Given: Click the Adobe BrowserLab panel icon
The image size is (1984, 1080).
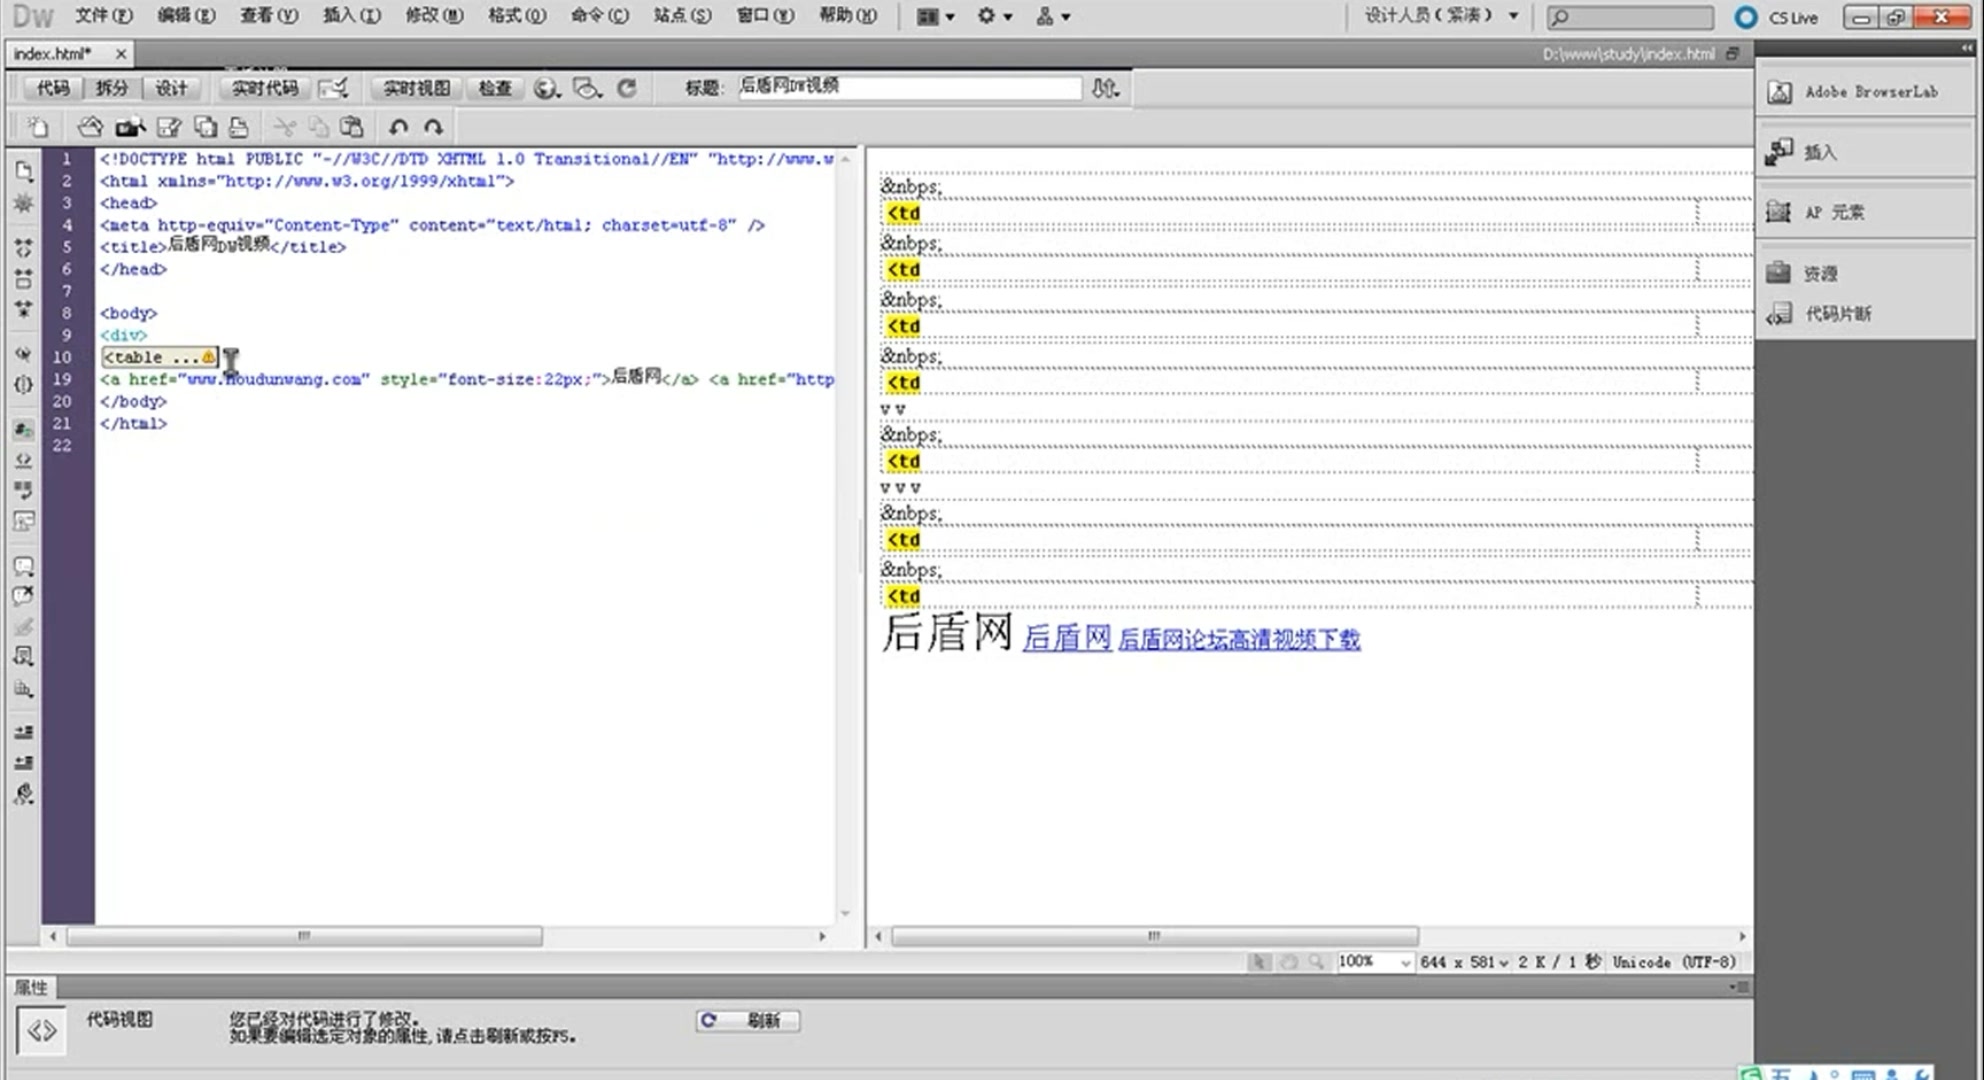Looking at the screenshot, I should click(1779, 92).
